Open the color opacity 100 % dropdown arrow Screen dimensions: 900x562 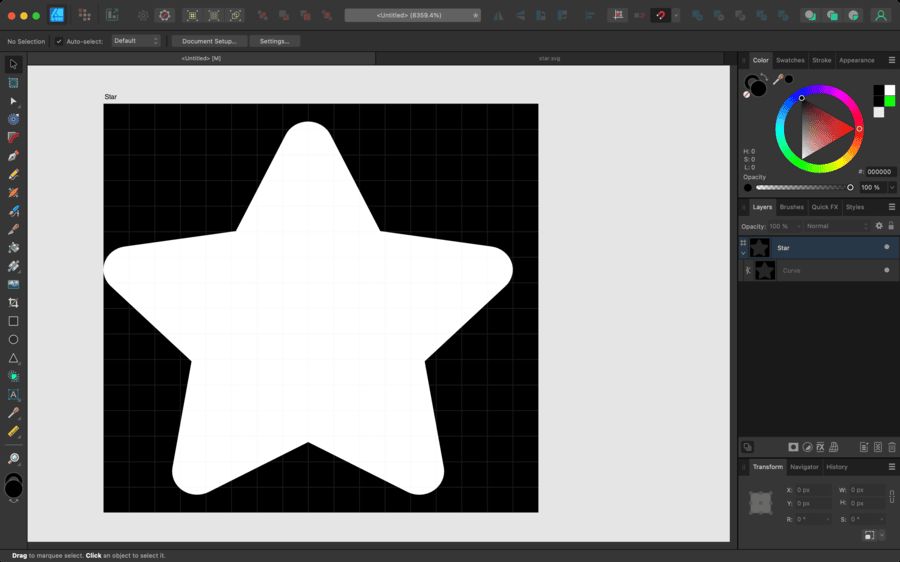tap(892, 187)
